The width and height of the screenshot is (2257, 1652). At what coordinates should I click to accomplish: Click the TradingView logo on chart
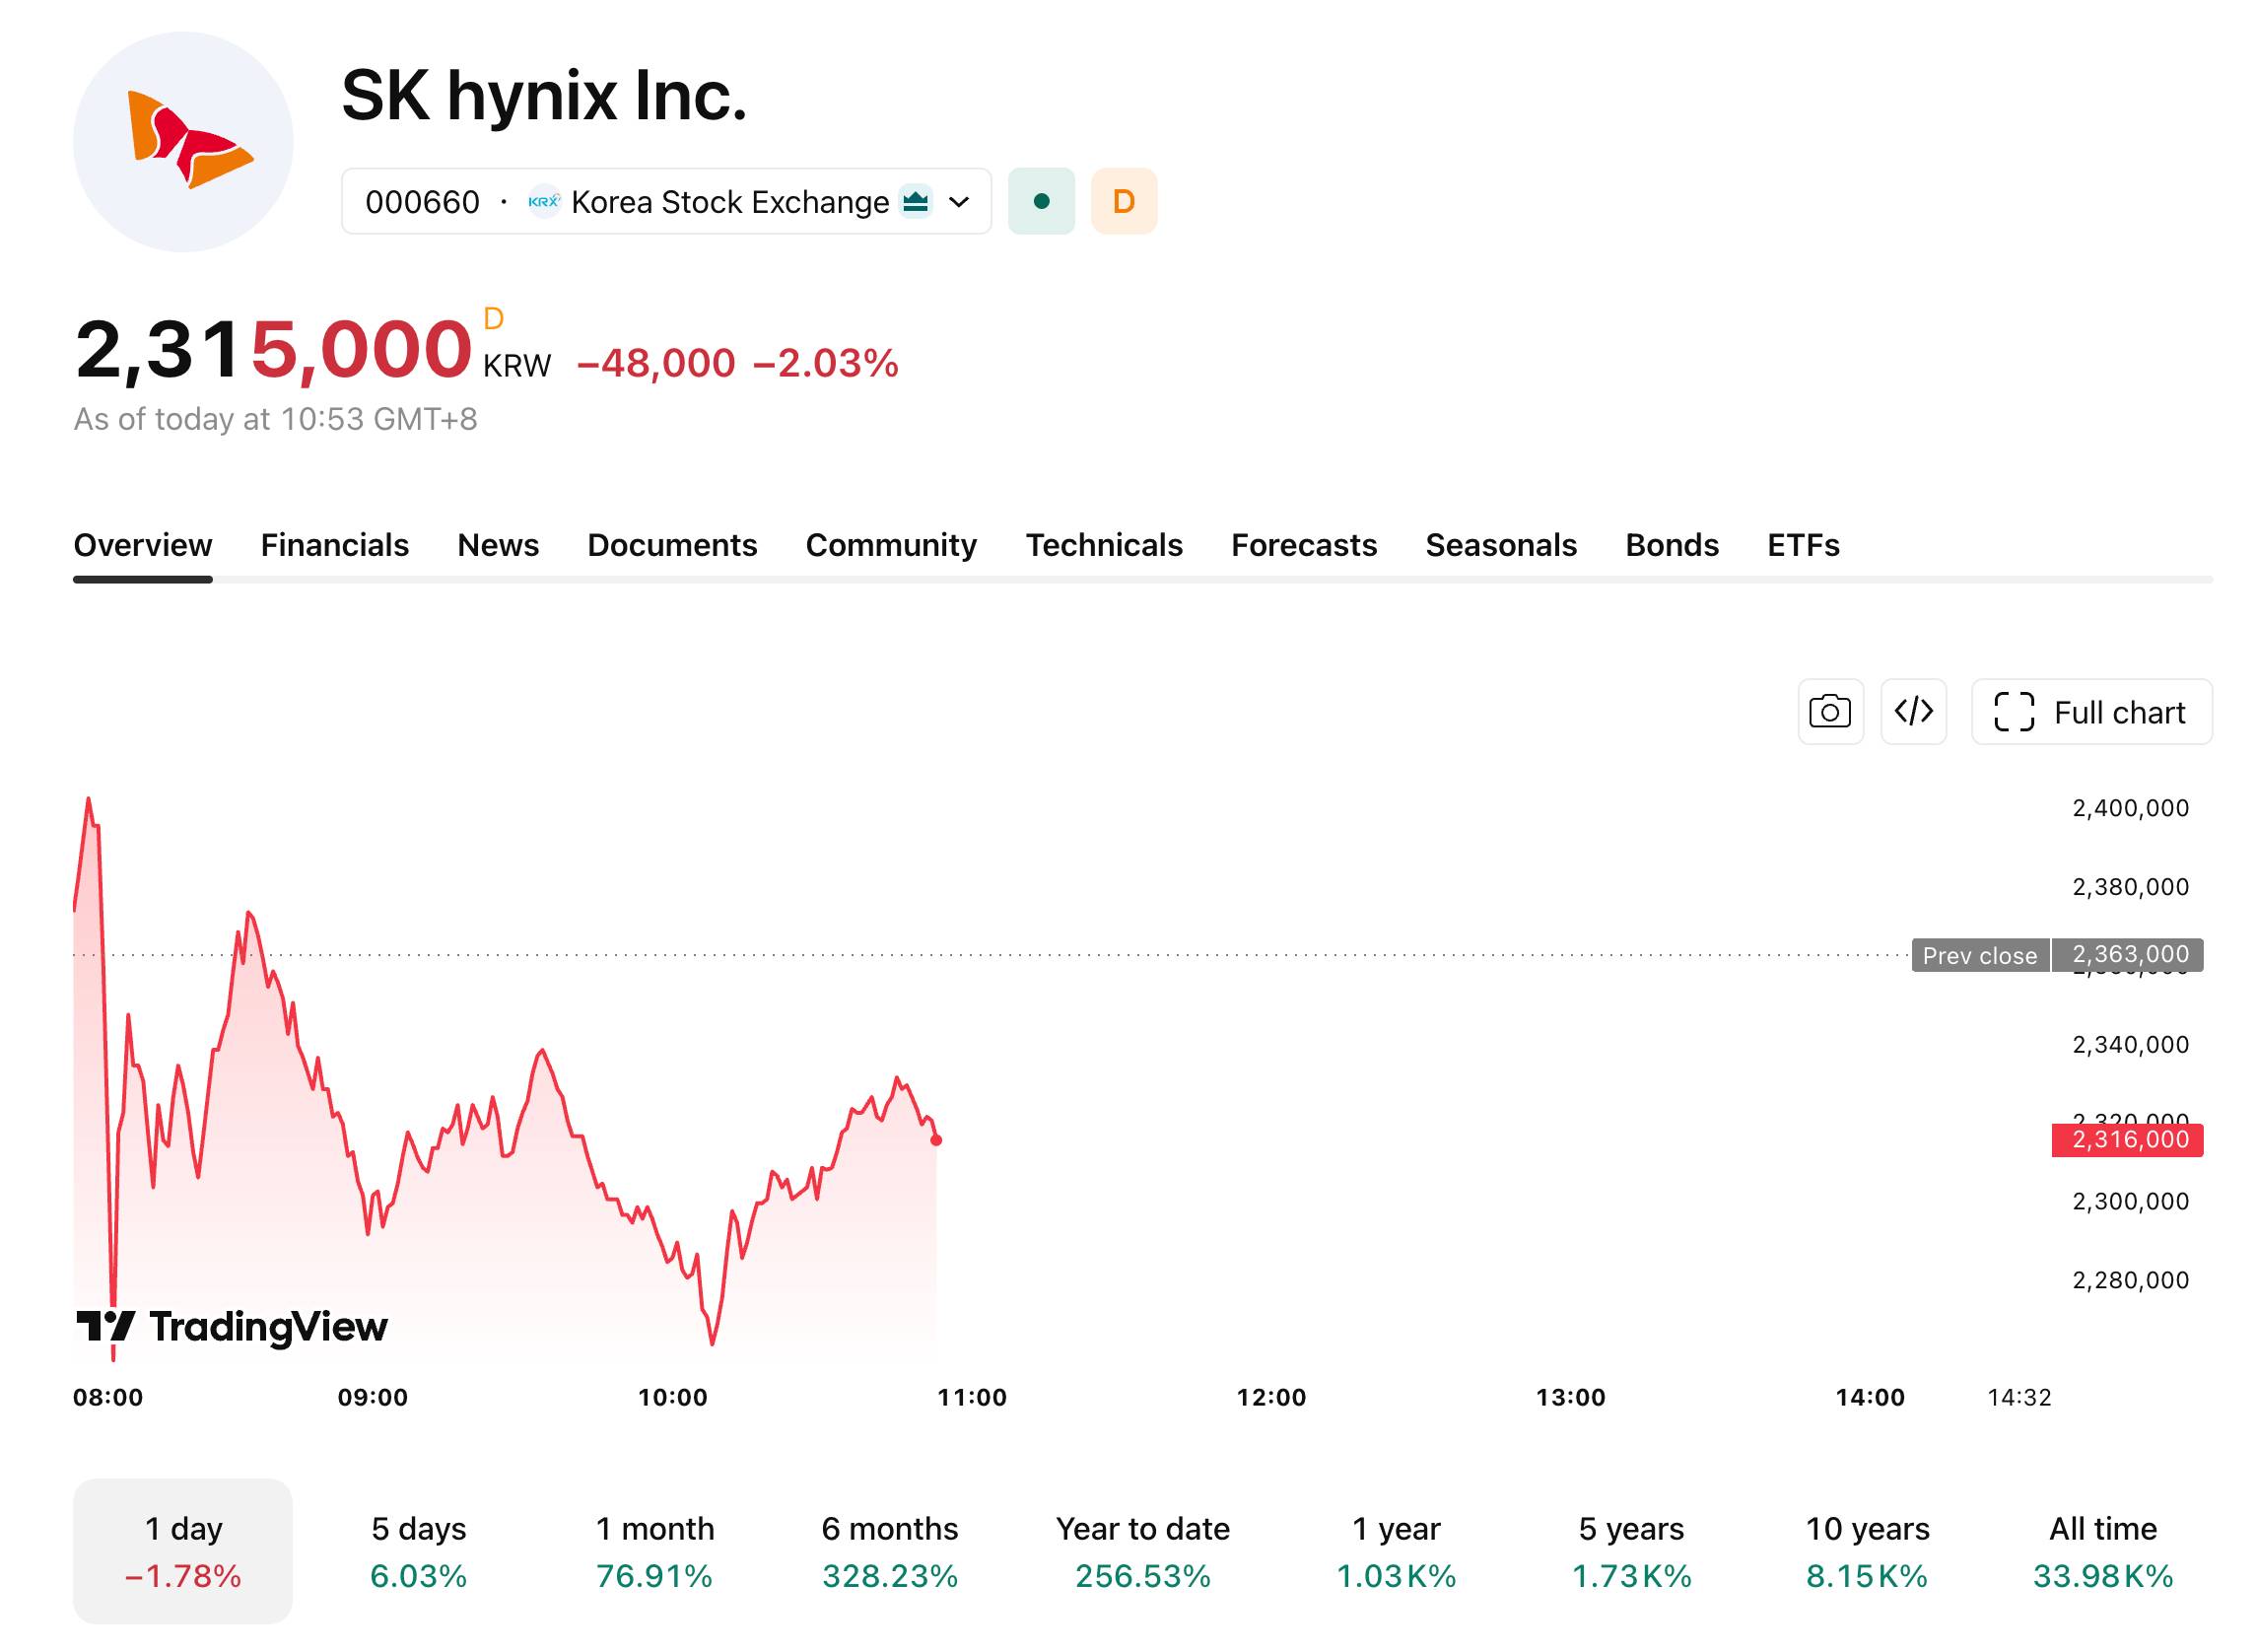(232, 1327)
